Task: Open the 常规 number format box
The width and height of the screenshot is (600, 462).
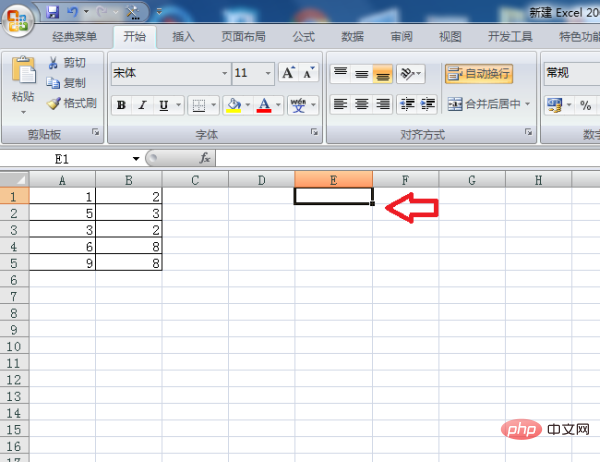Action: (x=572, y=73)
